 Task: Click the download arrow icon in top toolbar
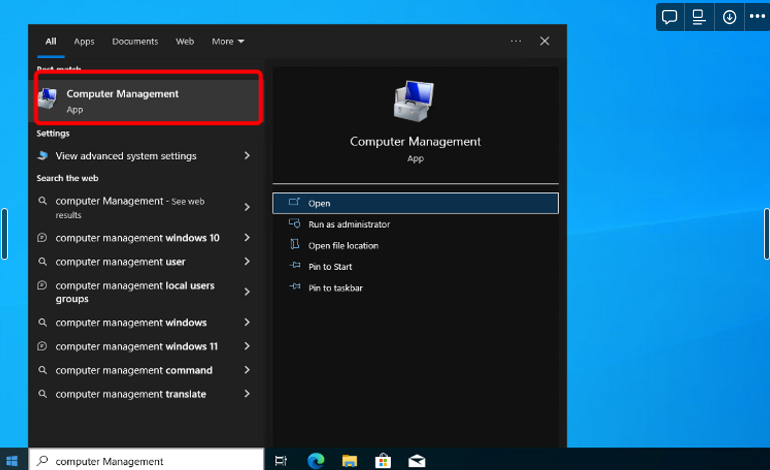click(x=729, y=17)
